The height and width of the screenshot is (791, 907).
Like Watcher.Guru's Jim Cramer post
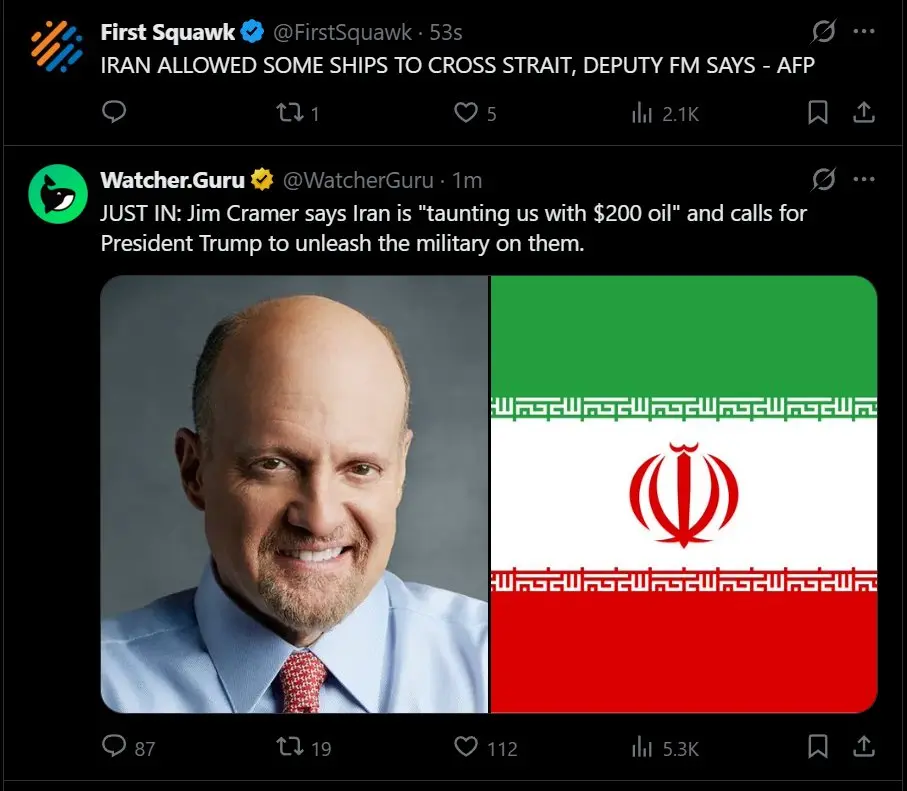click(x=464, y=748)
